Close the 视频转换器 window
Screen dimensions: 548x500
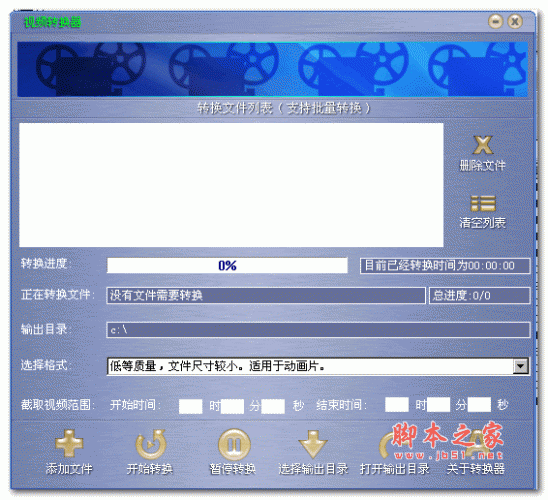click(515, 22)
